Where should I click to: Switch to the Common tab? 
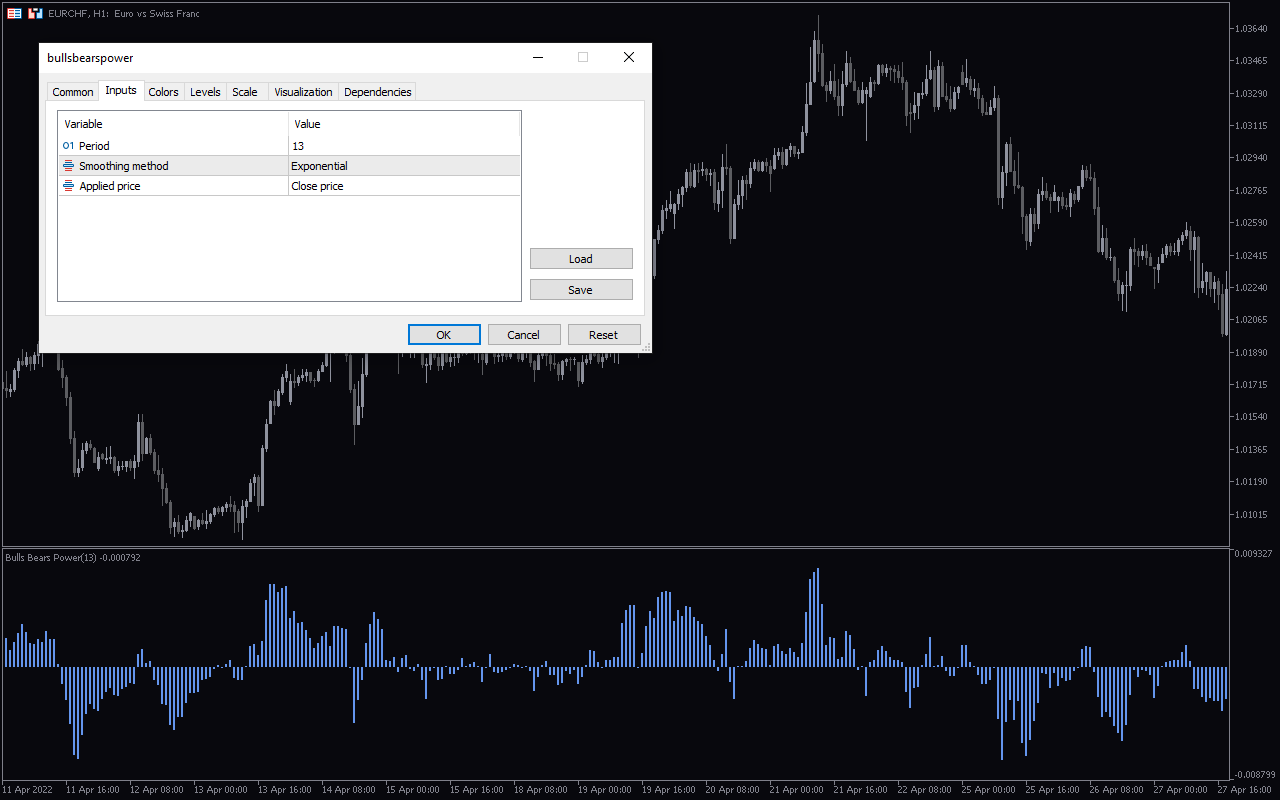(x=73, y=92)
